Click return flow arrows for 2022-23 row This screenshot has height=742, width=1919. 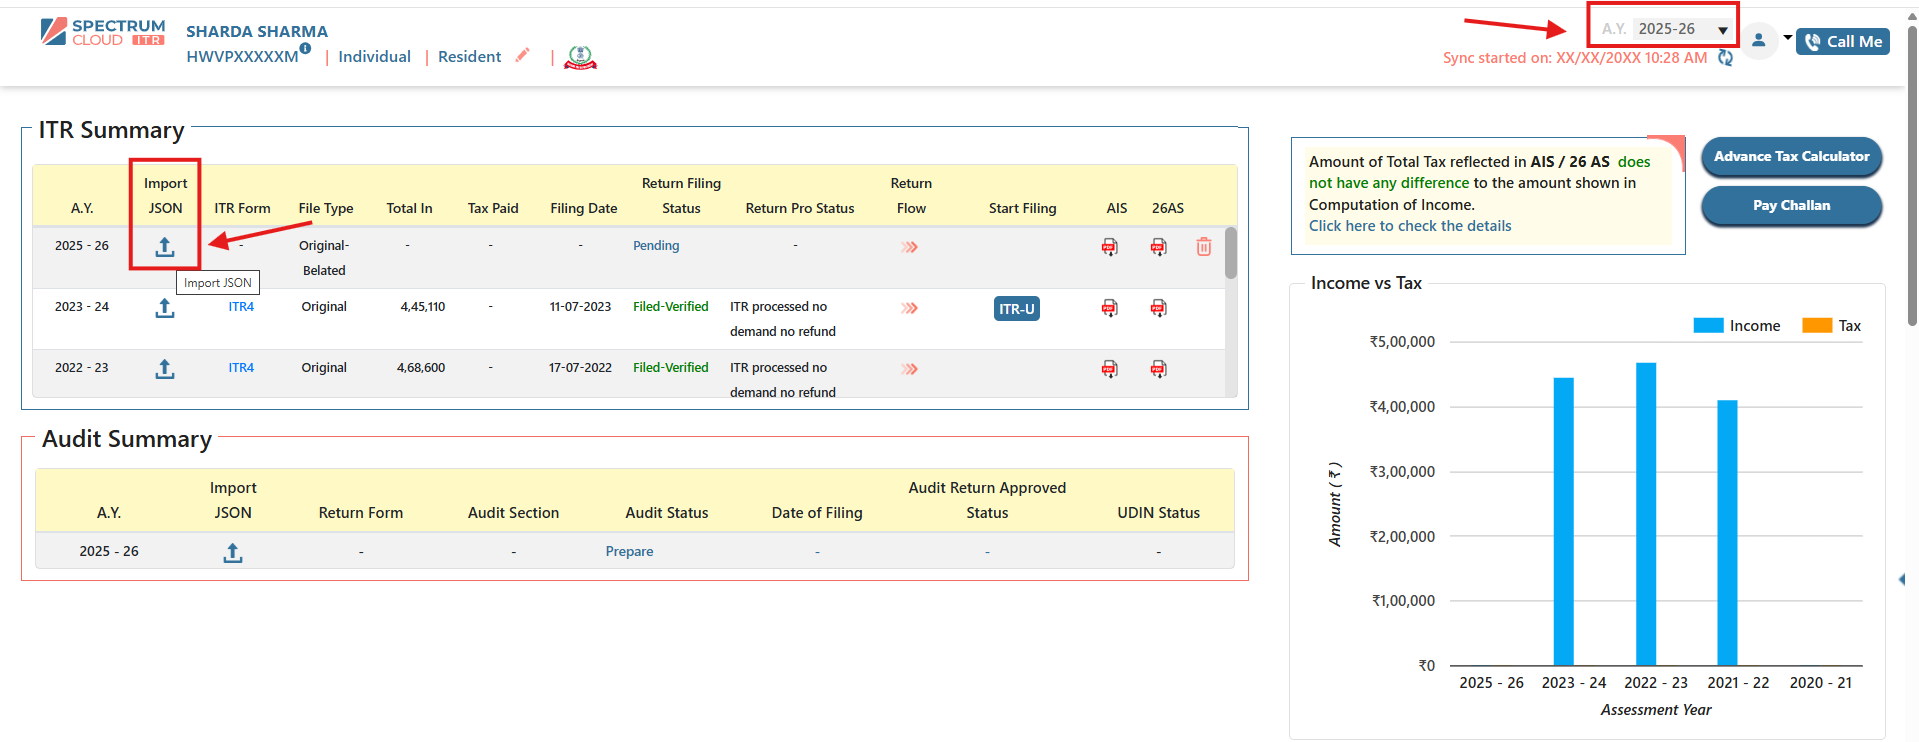coord(909,369)
